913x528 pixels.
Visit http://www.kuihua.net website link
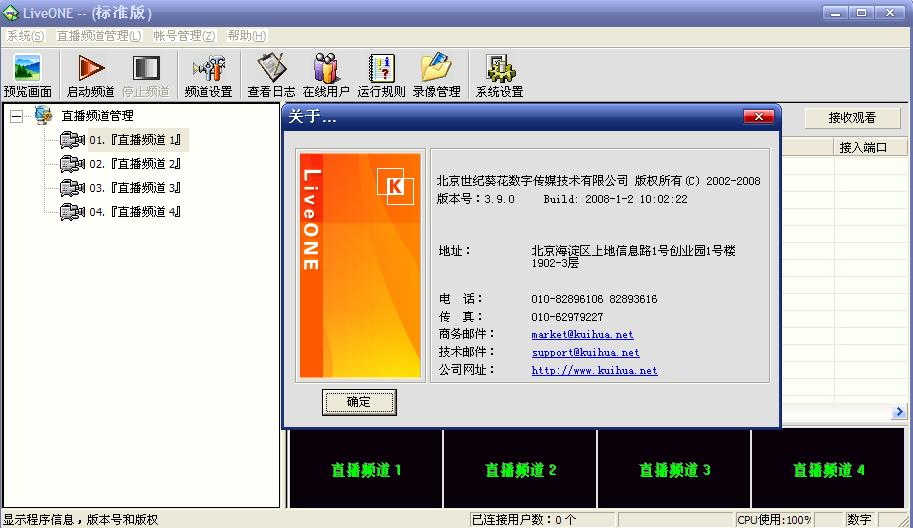pos(594,371)
